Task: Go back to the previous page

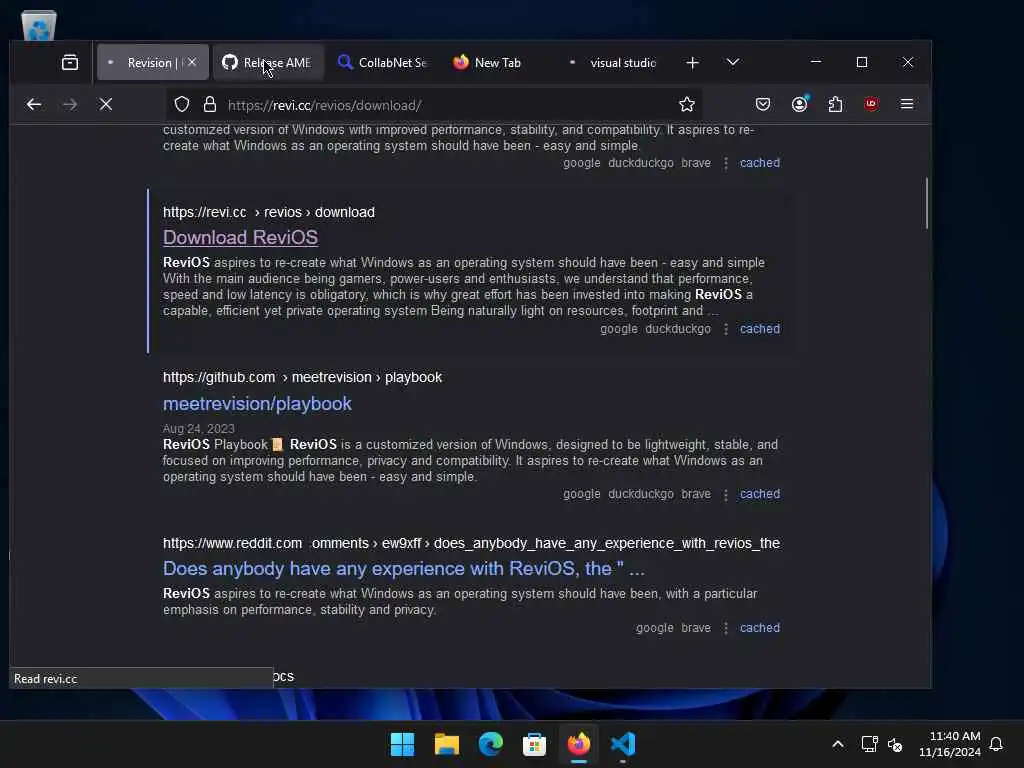Action: pyautogui.click(x=34, y=104)
